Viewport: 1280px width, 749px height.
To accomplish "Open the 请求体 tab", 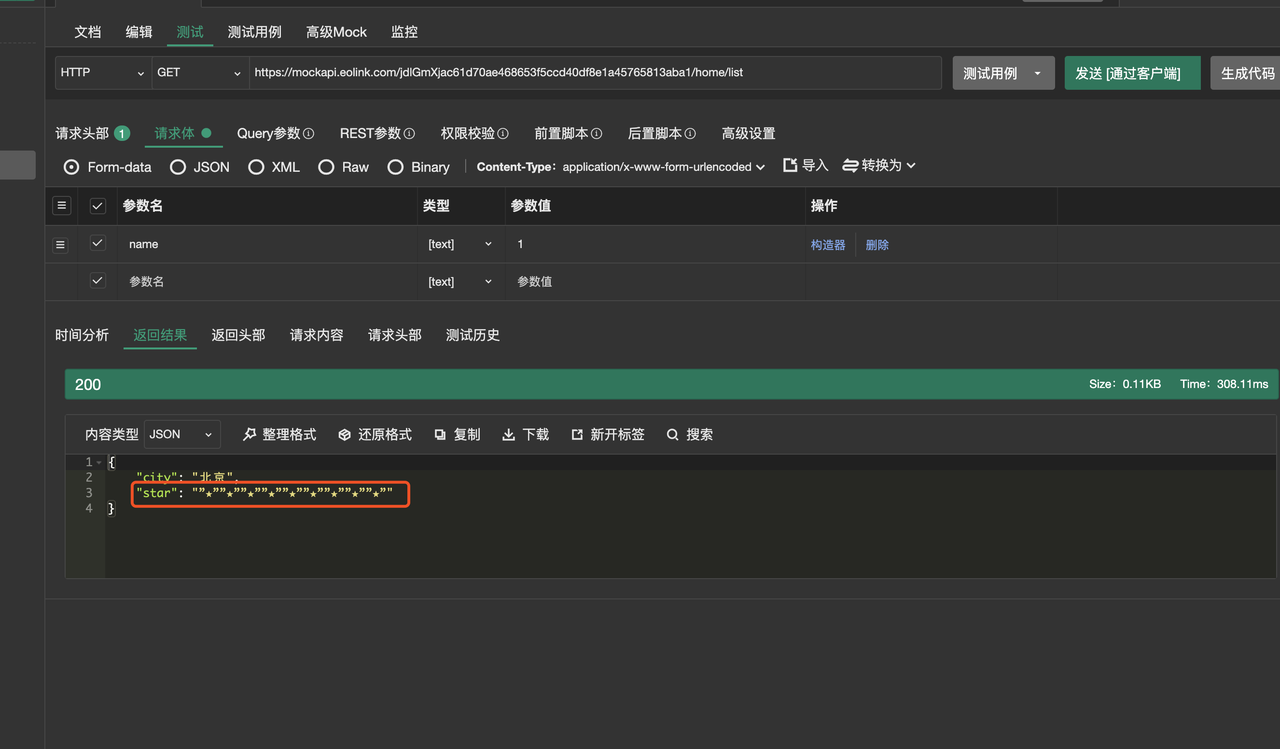I will tap(183, 133).
